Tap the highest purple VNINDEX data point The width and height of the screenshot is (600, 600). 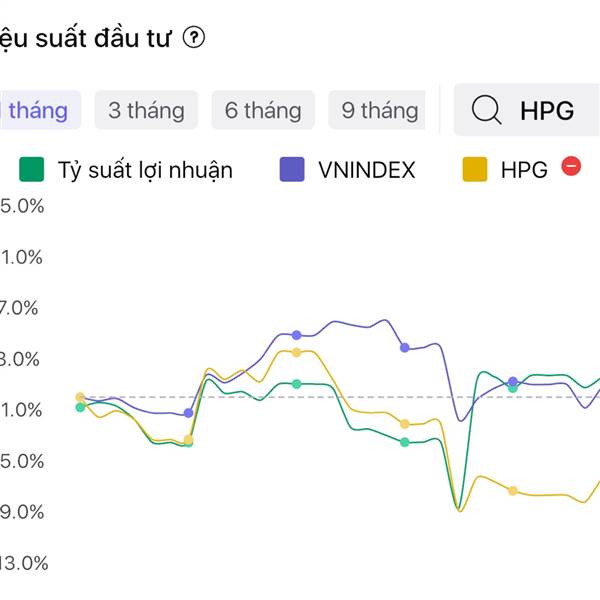(296, 334)
